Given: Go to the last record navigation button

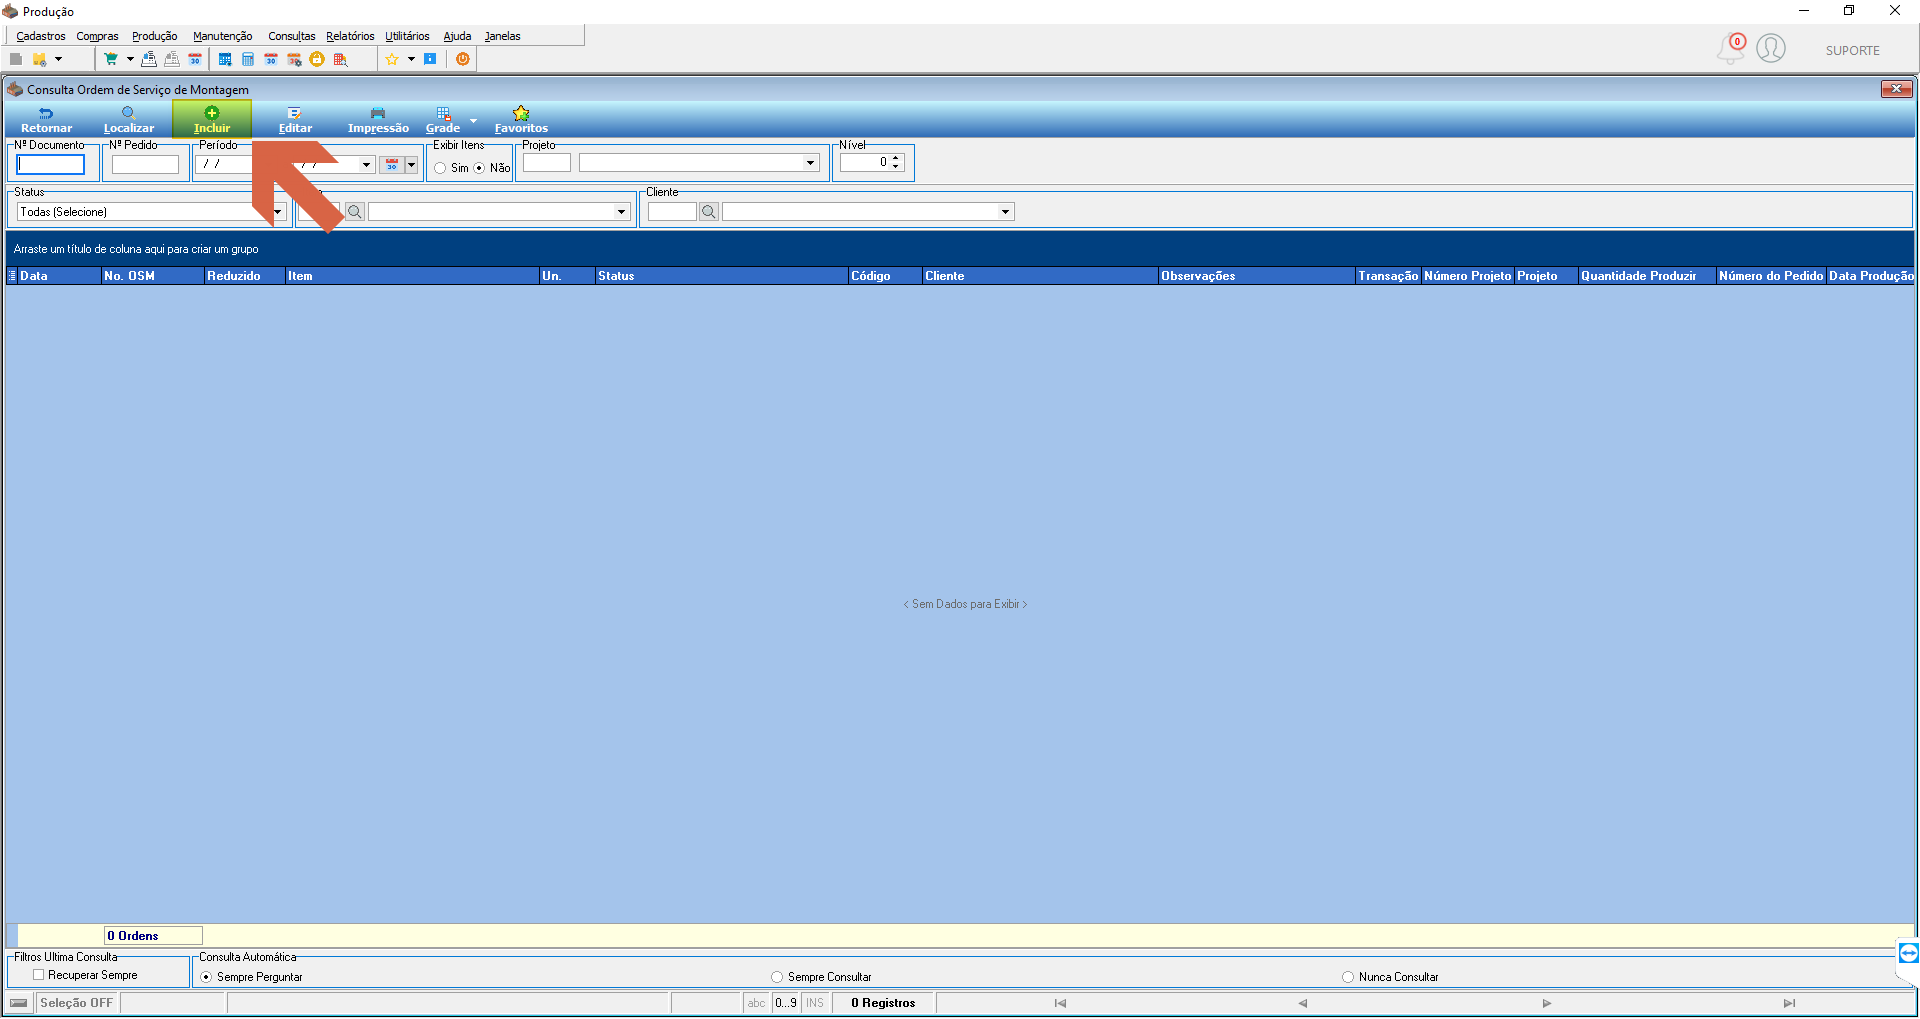Looking at the screenshot, I should [x=1789, y=1003].
